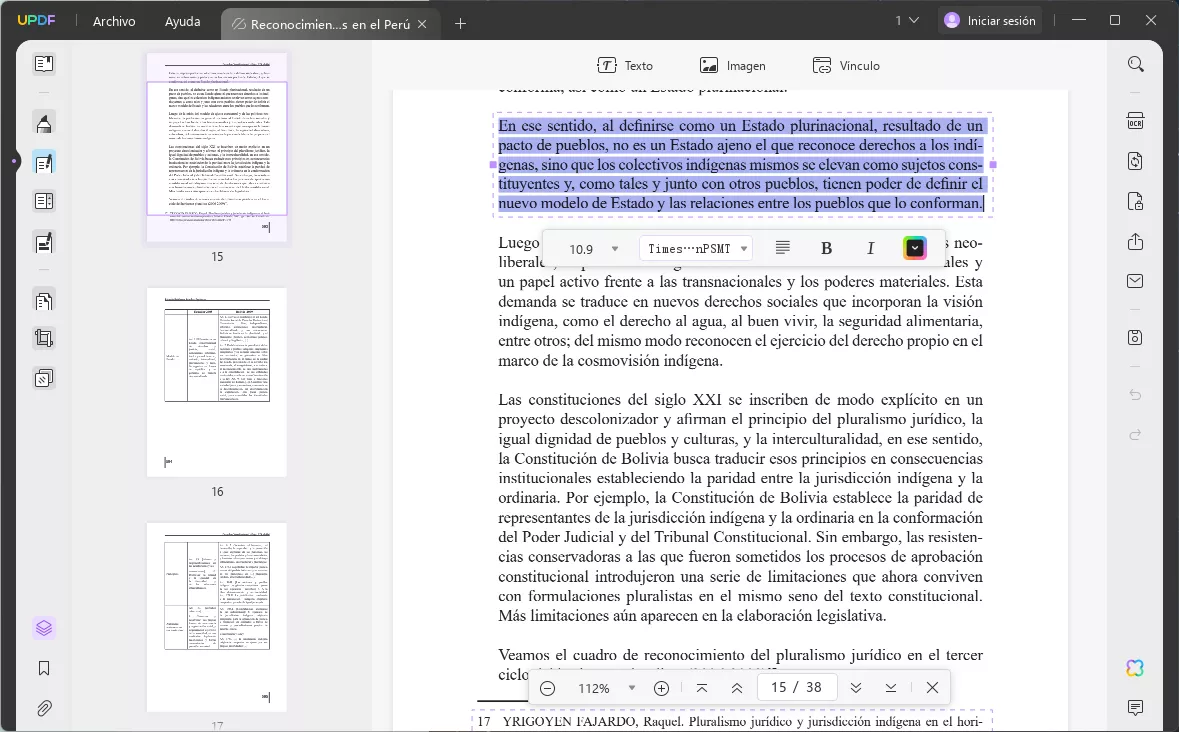The height and width of the screenshot is (732, 1179).
Task: Close the page navigation bar
Action: coord(932,688)
